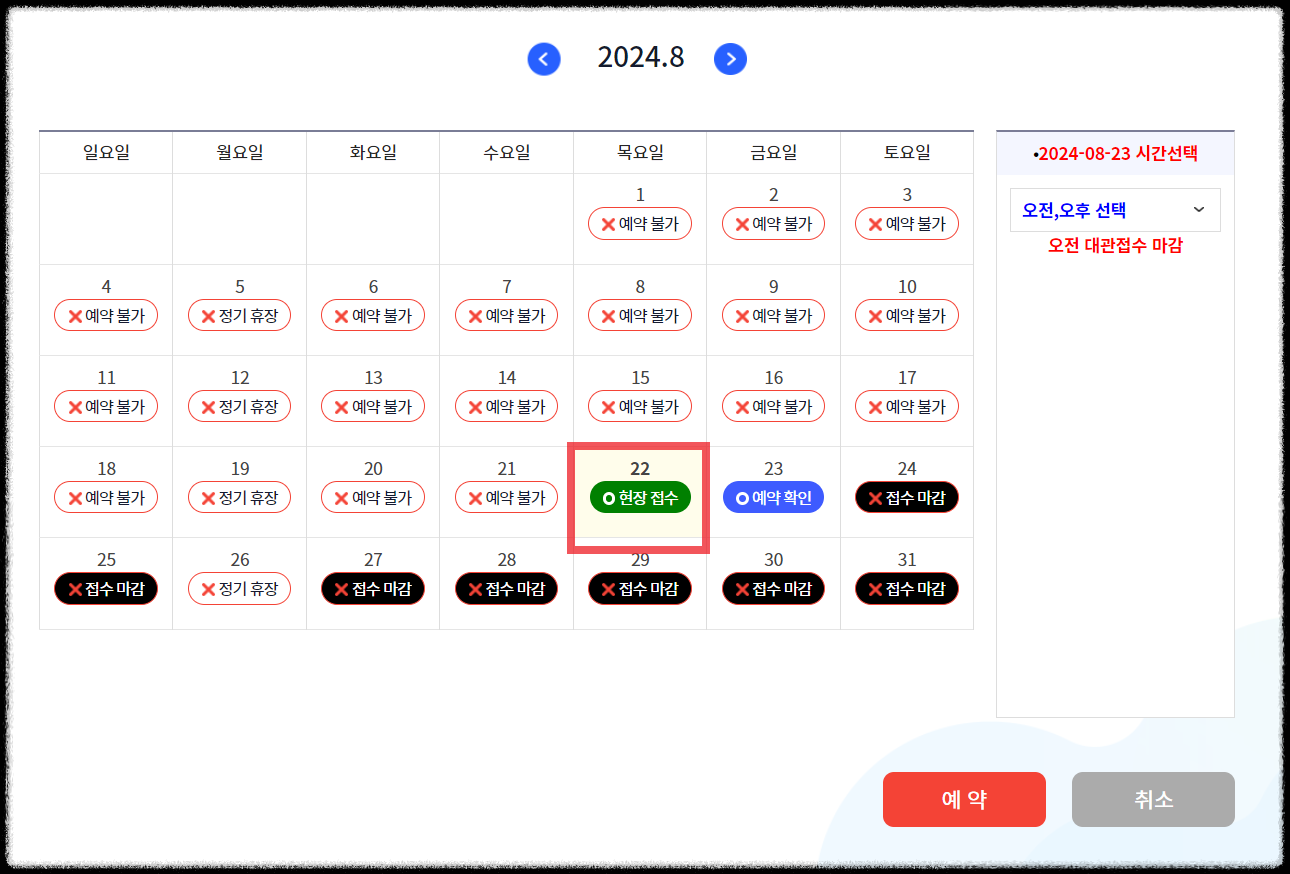The height and width of the screenshot is (874, 1290).
Task: Click 예약 불가 badge on August 3
Action: tap(907, 224)
